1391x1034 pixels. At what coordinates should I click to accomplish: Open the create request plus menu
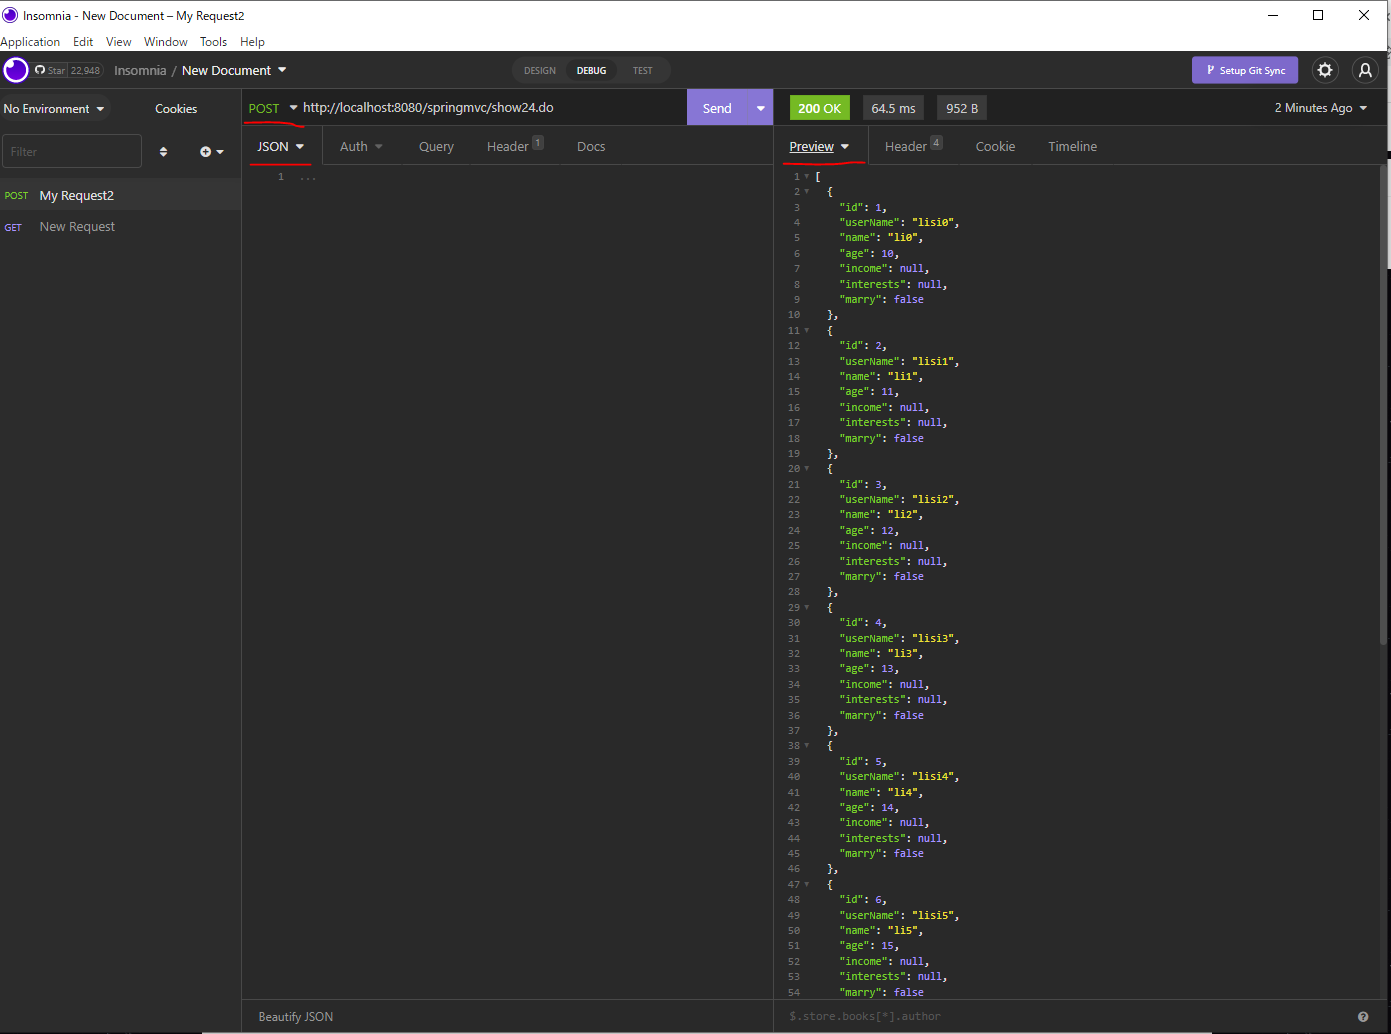(x=211, y=152)
